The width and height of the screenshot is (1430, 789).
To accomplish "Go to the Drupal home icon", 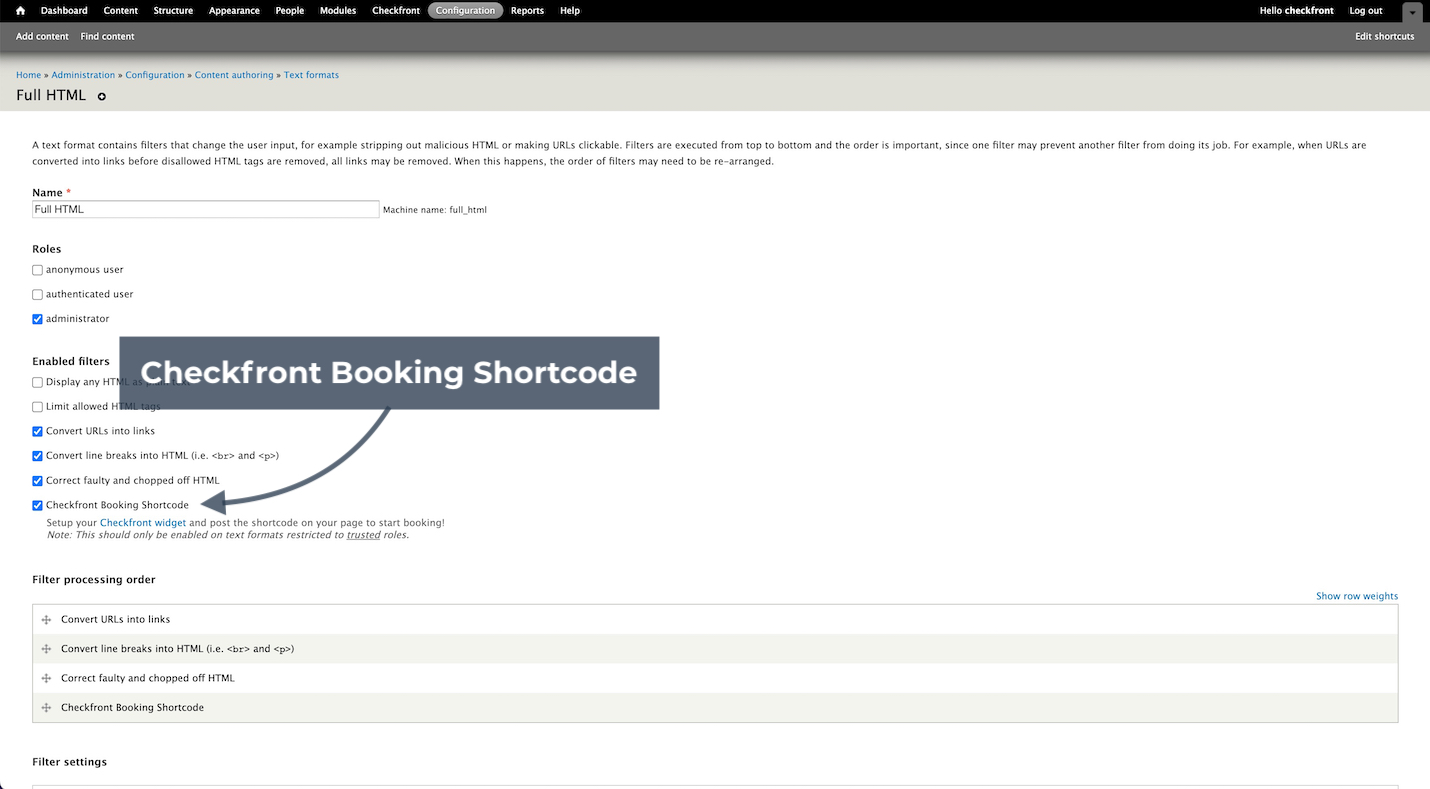I will 20,11.
